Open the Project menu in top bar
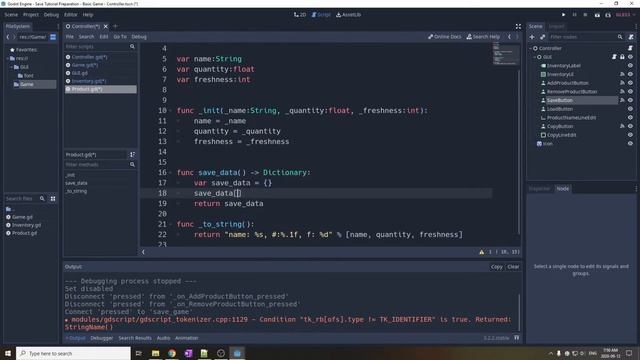This screenshot has width=640, height=360. [31, 15]
